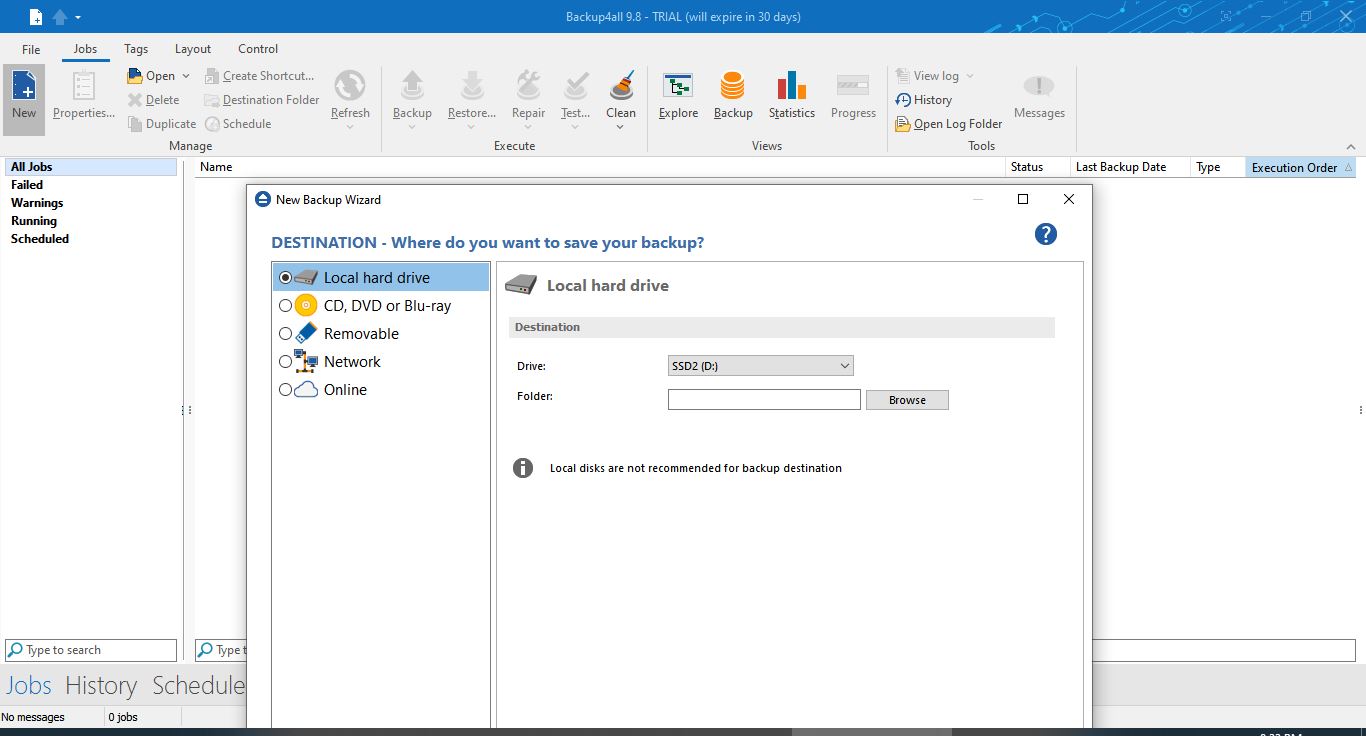Expand the Backup execute dropdown arrow
1366x736 pixels.
(x=412, y=127)
